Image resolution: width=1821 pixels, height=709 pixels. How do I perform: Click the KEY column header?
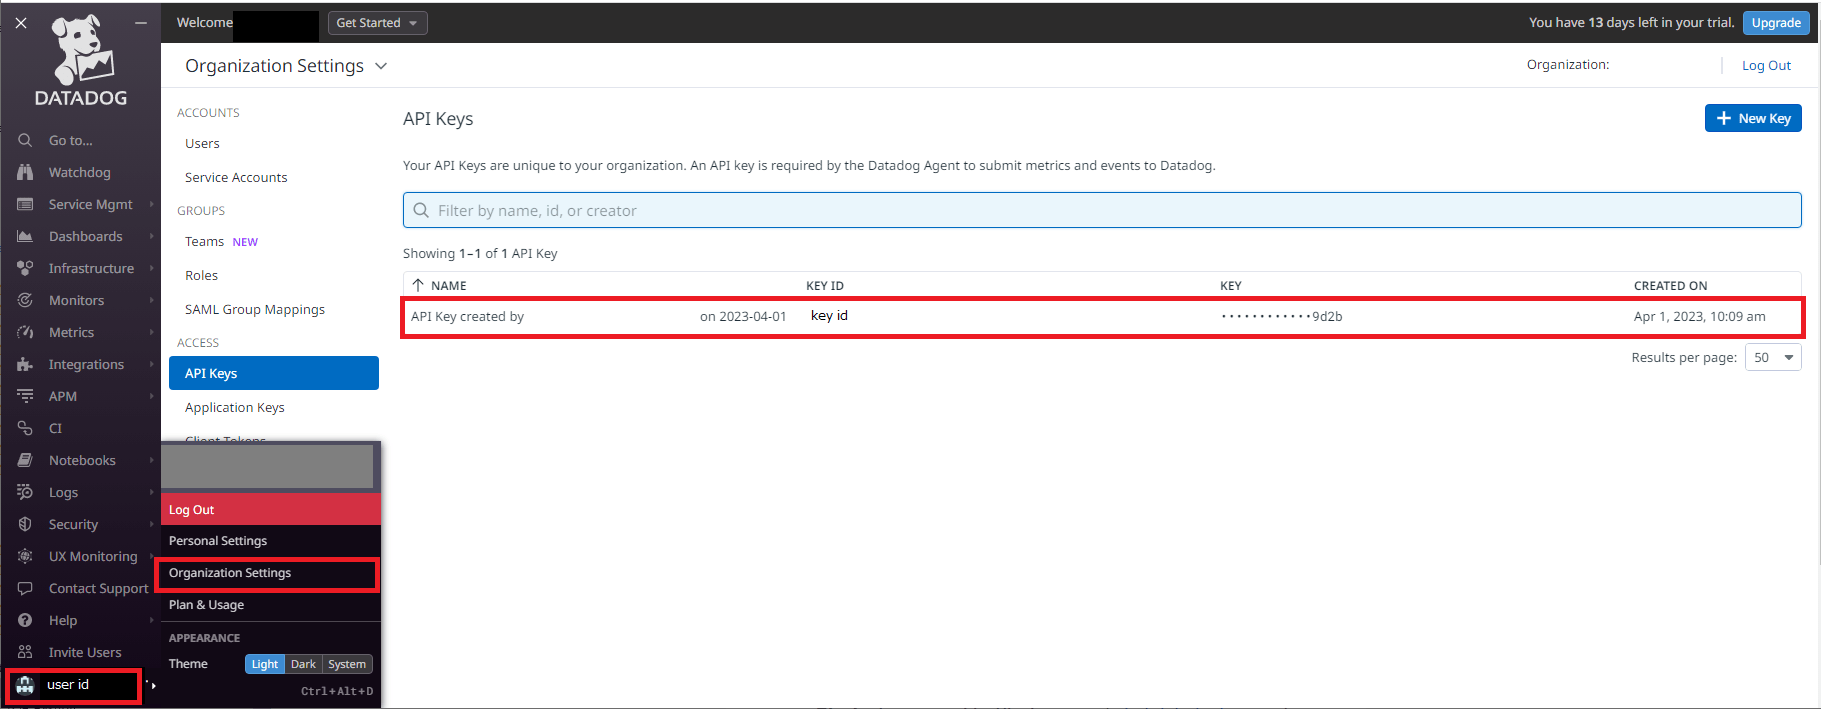coord(1231,286)
